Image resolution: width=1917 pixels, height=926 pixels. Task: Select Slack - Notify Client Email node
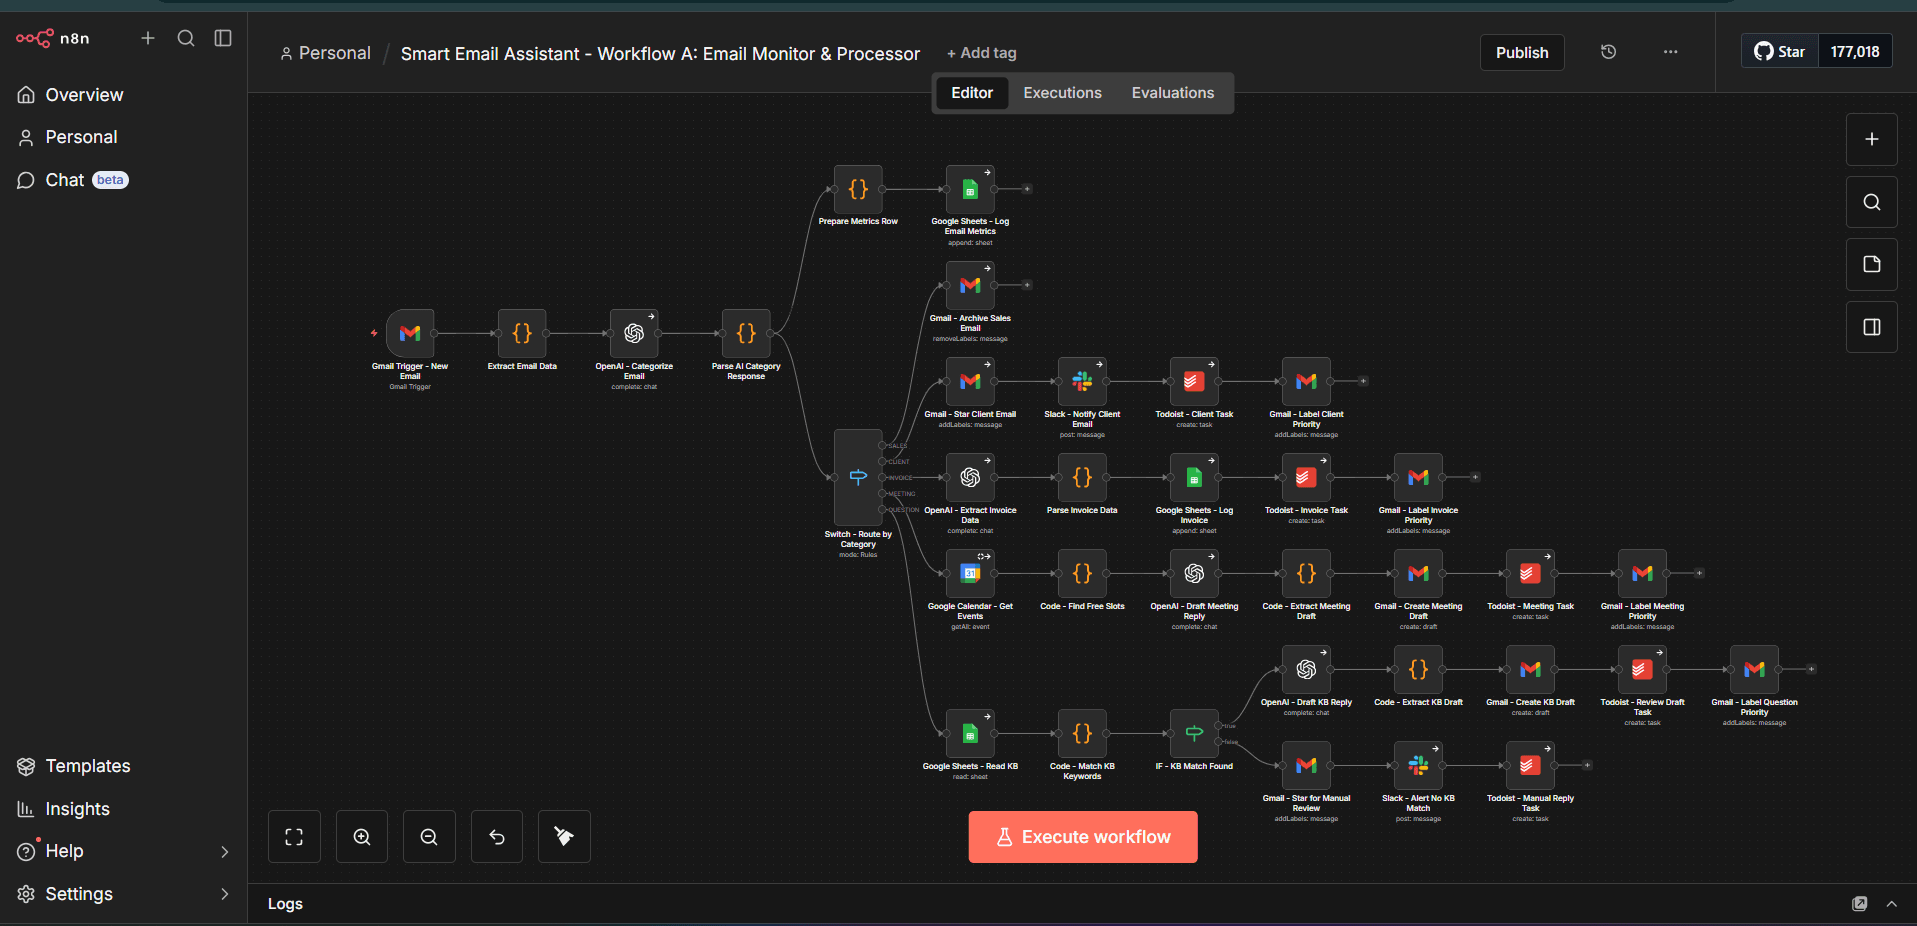[1082, 381]
